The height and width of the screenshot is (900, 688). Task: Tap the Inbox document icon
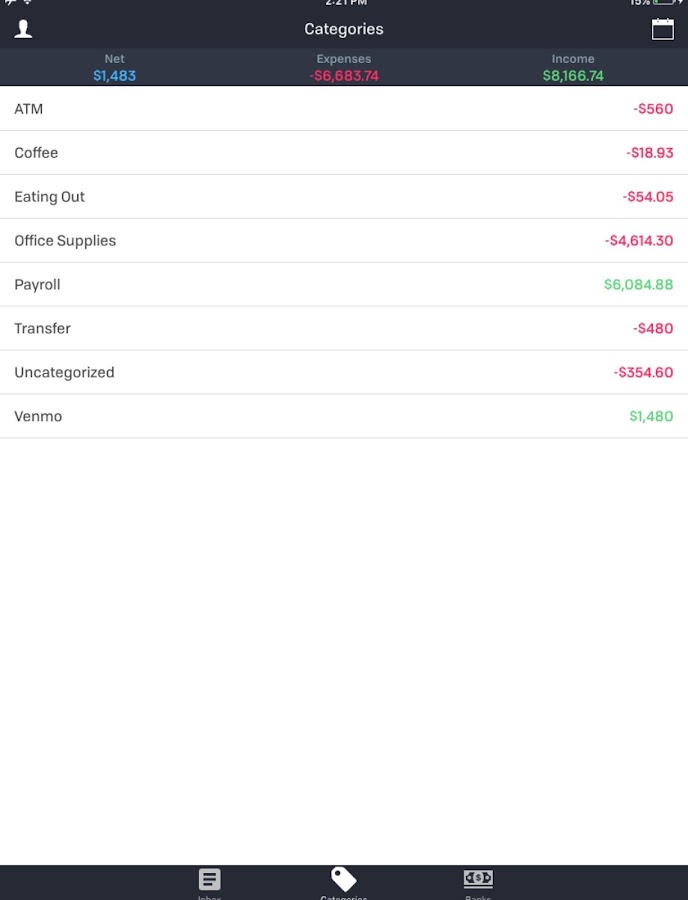209,880
